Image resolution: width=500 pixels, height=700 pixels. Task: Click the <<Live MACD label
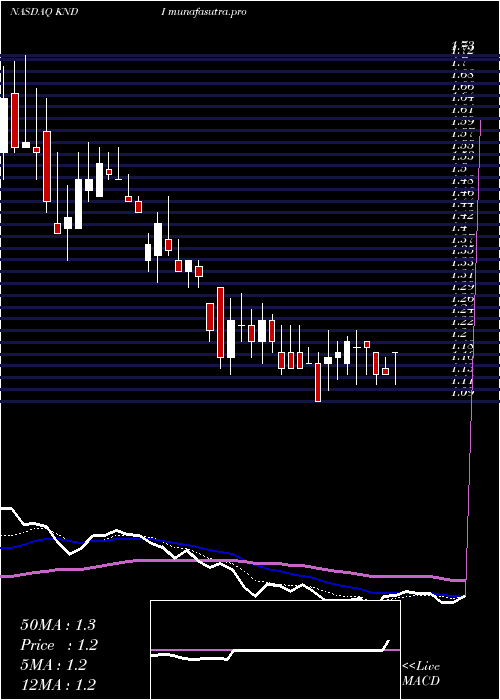coord(421,674)
